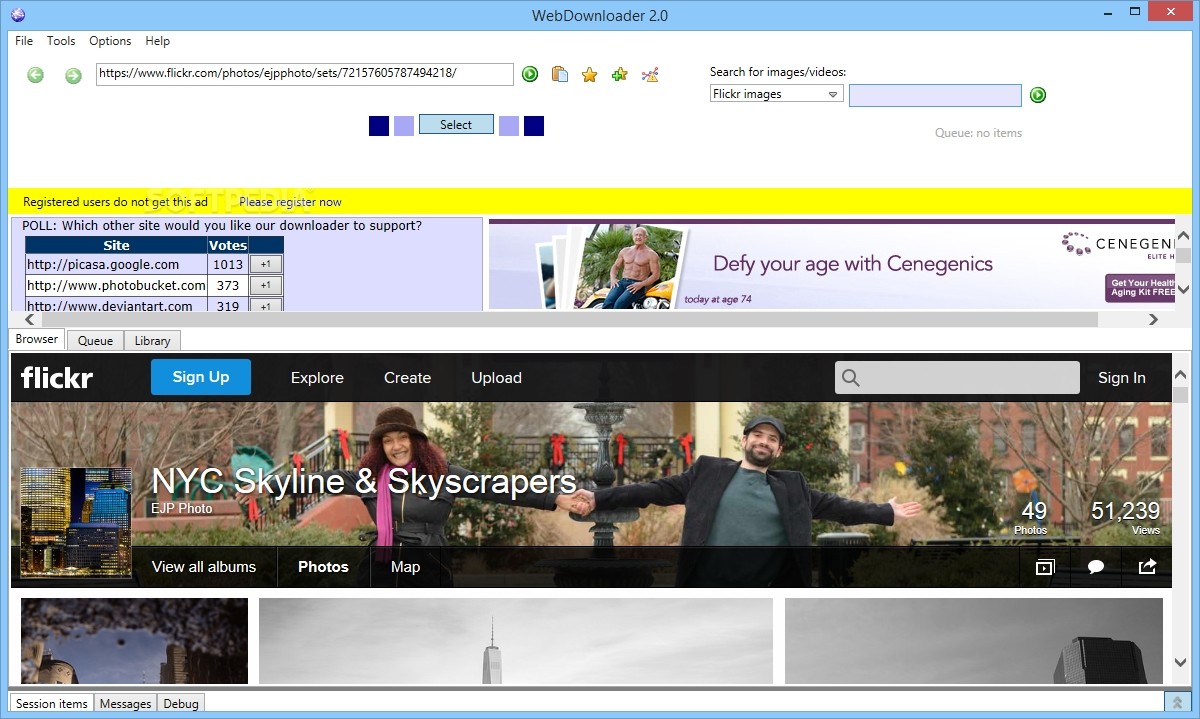Click the icon right of the star-plus icon
This screenshot has height=719, width=1200.
pyautogui.click(x=650, y=74)
